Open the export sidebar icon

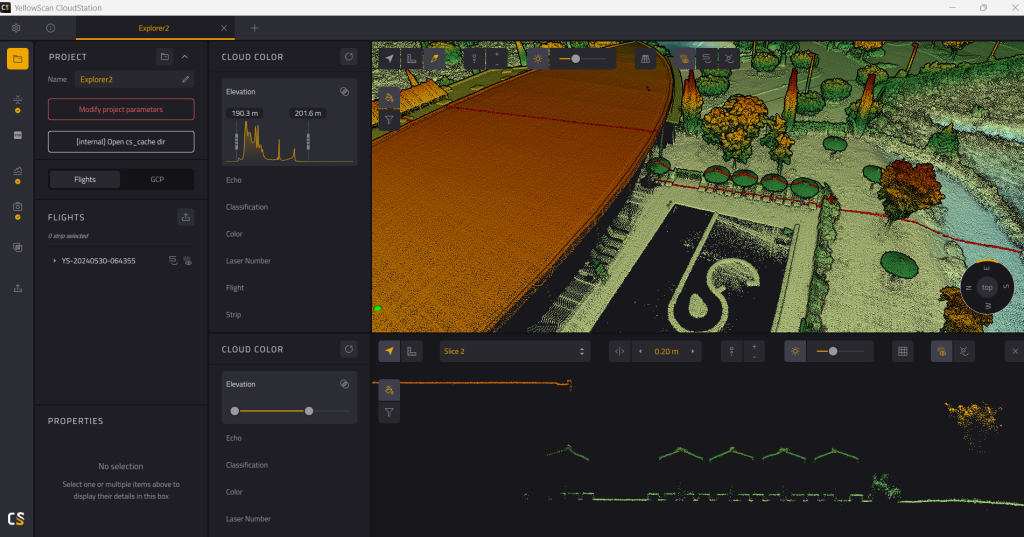[x=18, y=288]
